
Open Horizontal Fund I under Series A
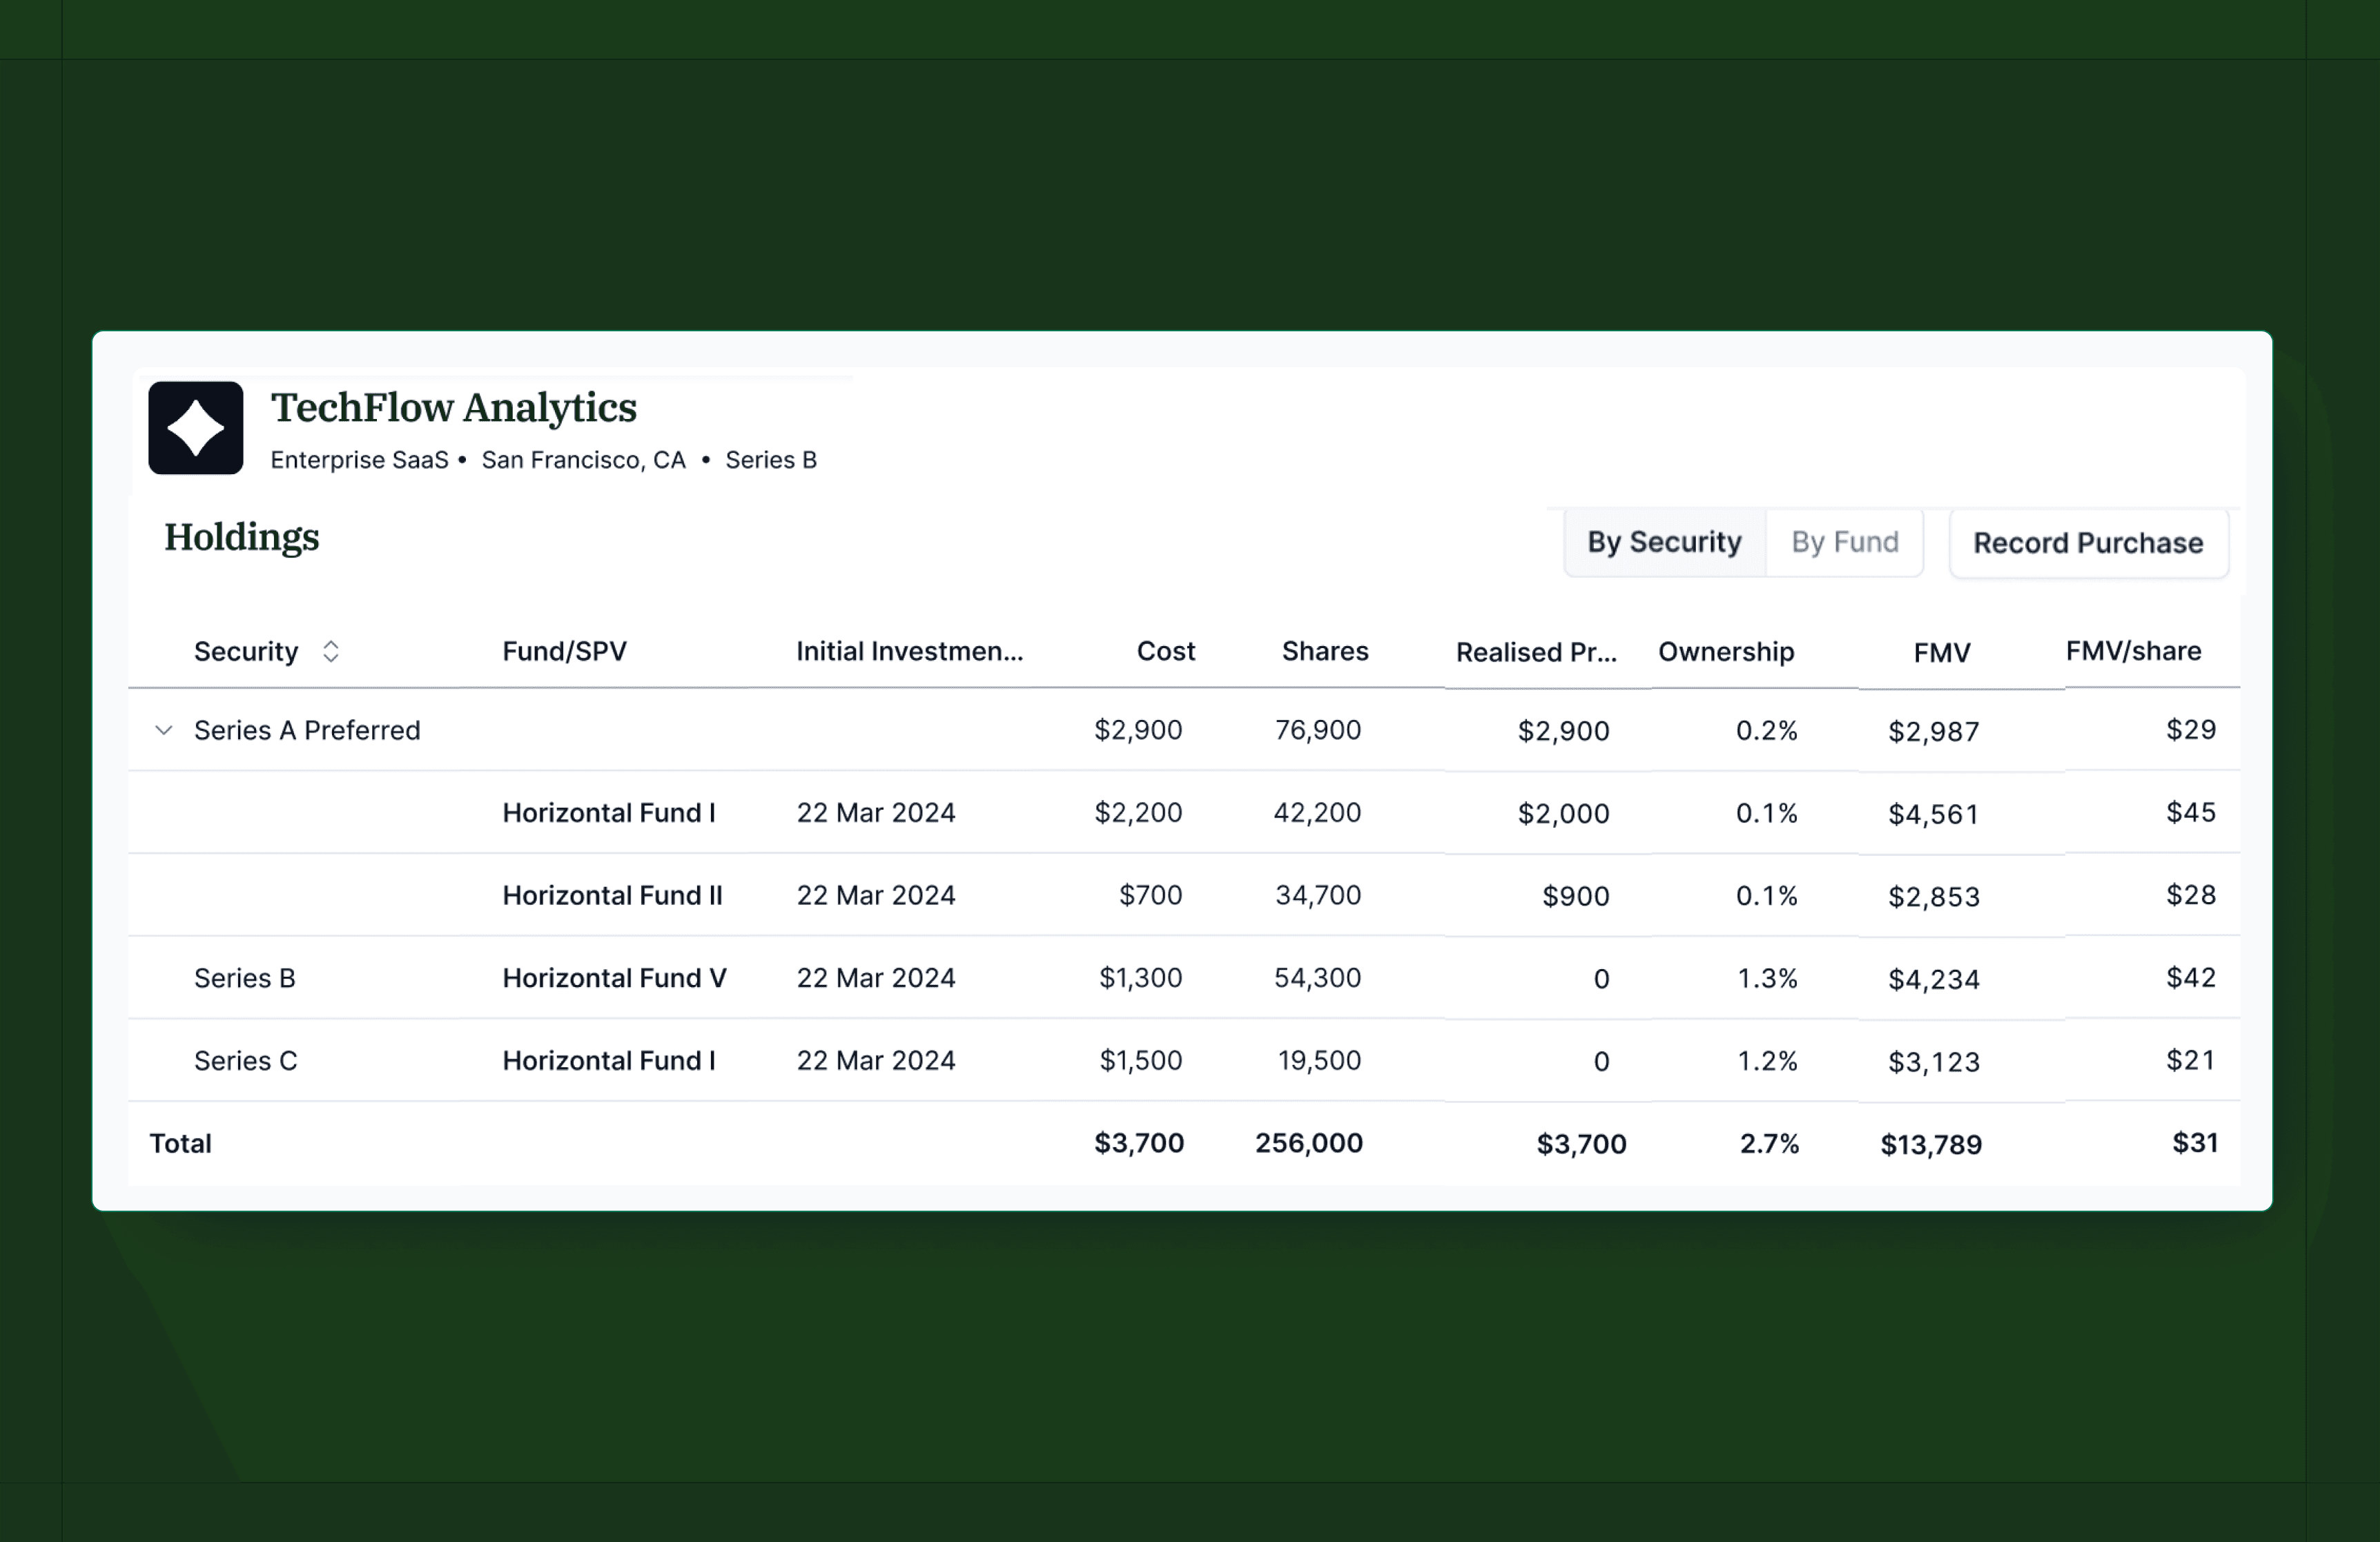[x=608, y=813]
